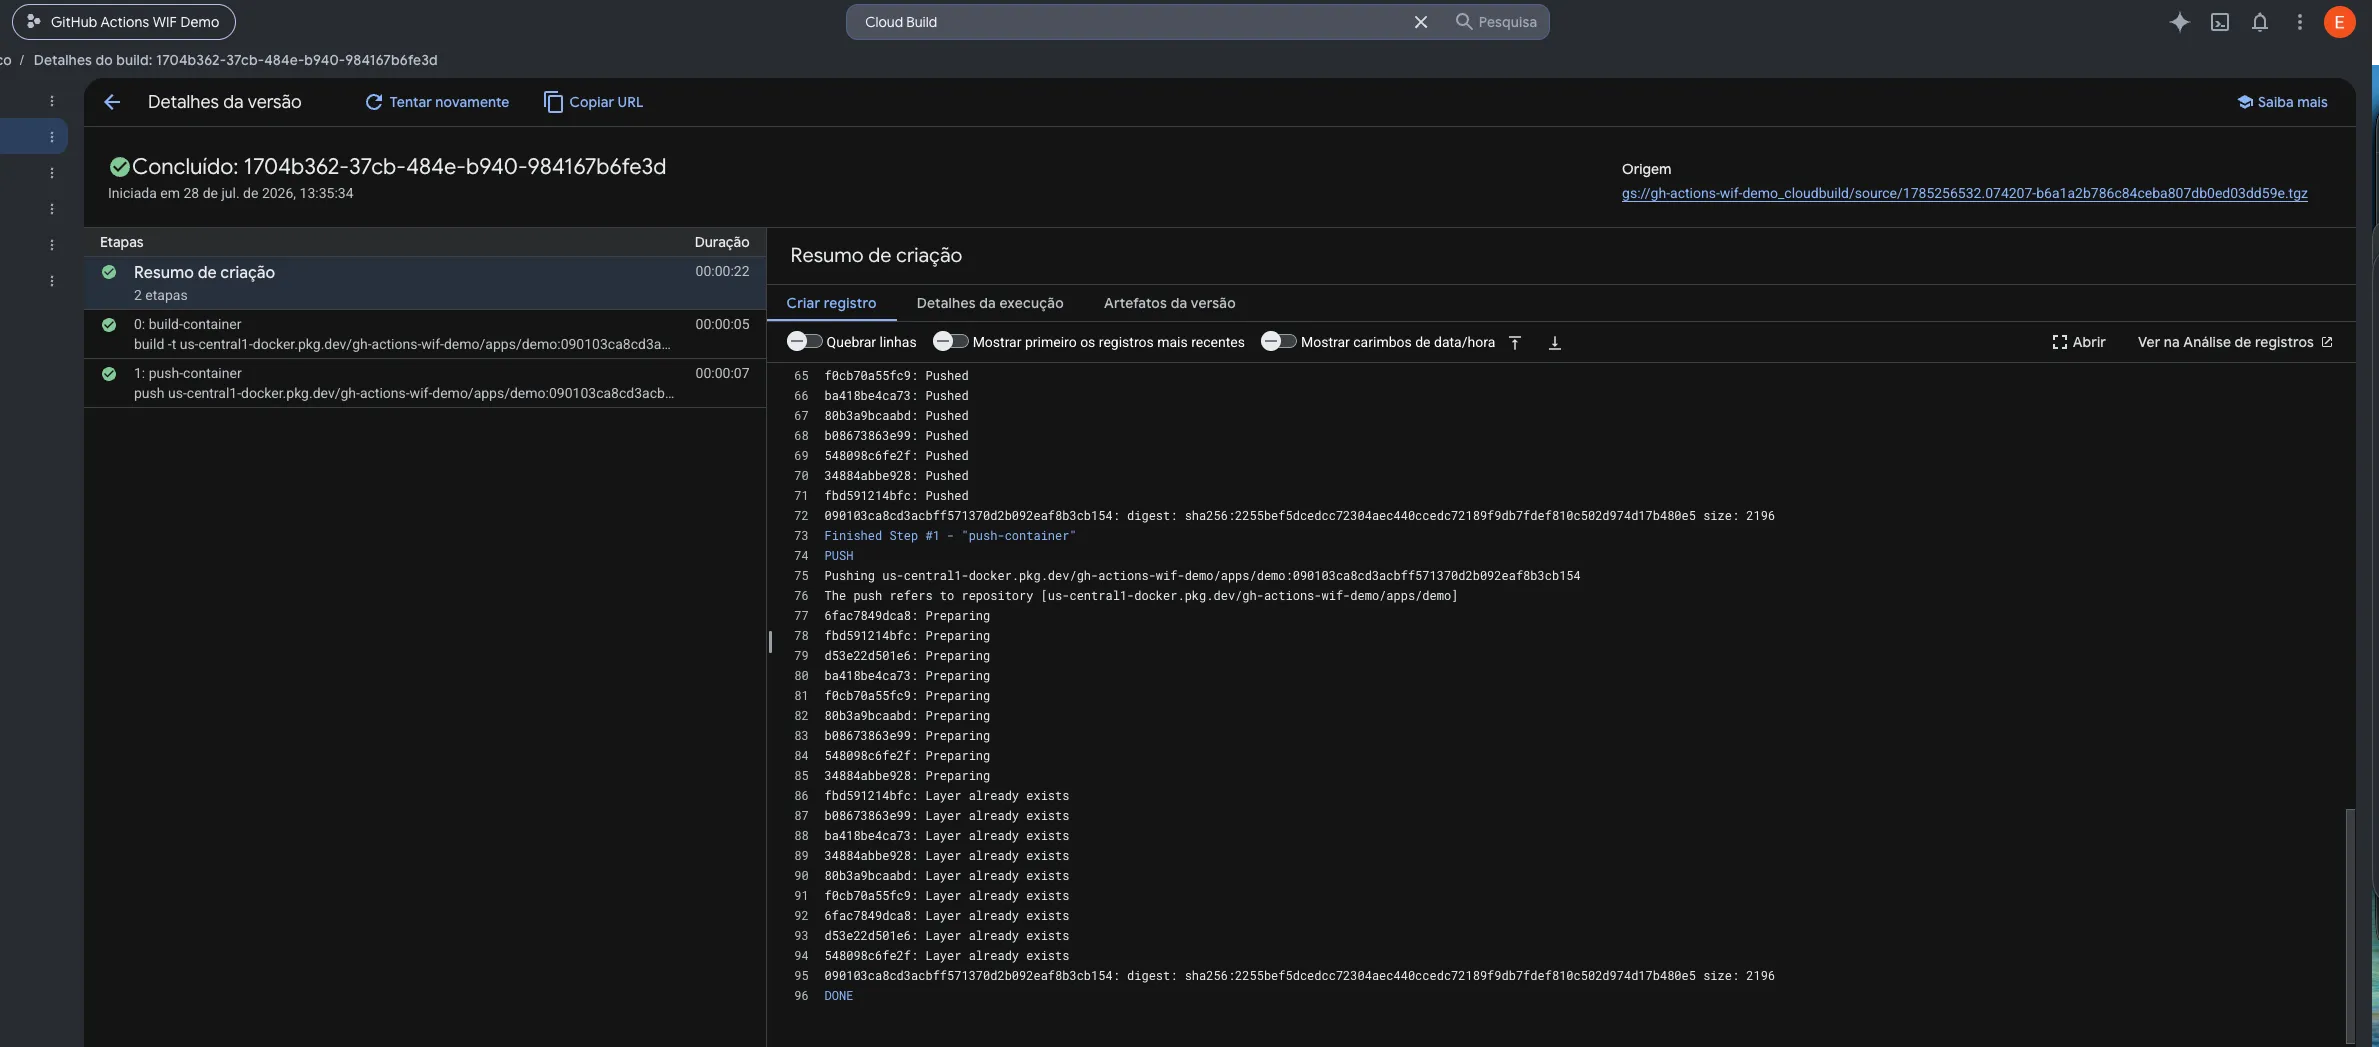2379x1047 pixels.
Task: Open Ver na Análise de registros link
Action: (2235, 342)
